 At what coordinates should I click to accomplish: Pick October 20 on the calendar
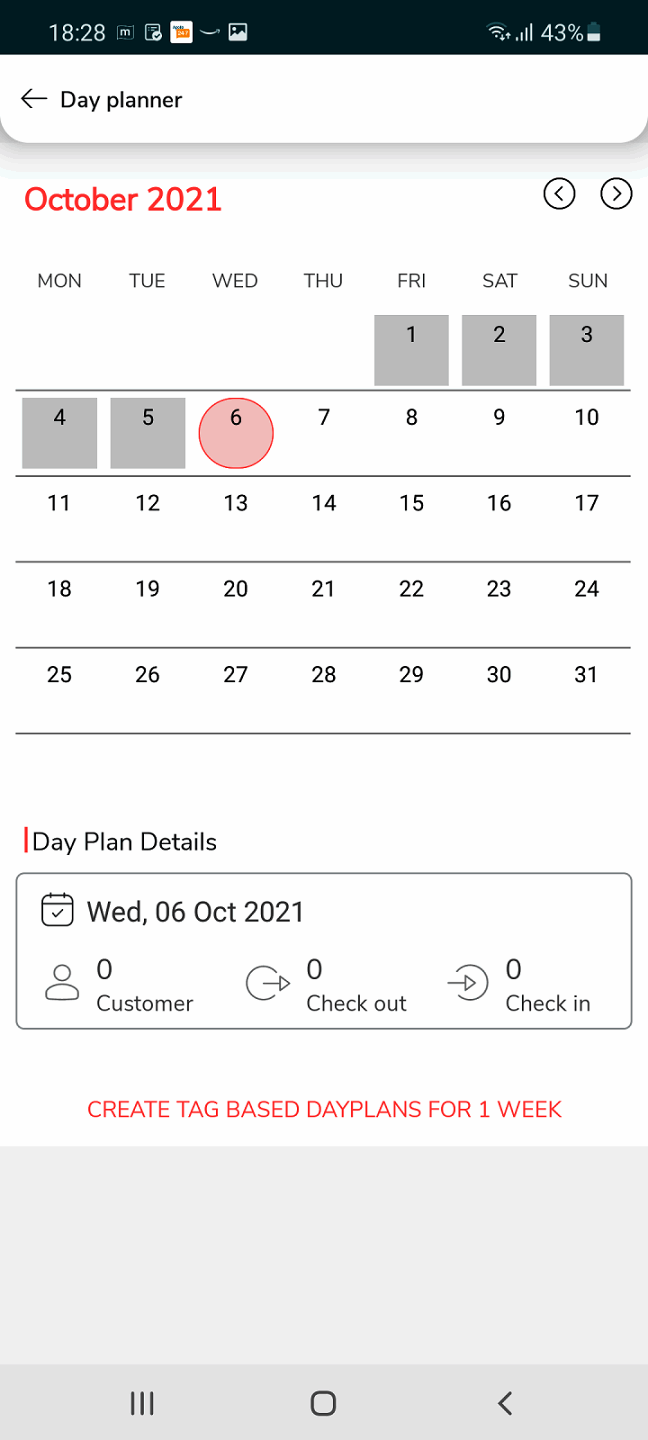[236, 590]
